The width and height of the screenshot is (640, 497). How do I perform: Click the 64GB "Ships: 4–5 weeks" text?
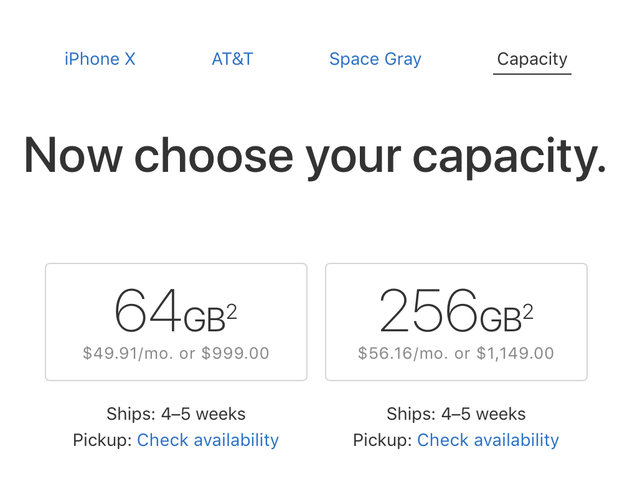point(176,414)
